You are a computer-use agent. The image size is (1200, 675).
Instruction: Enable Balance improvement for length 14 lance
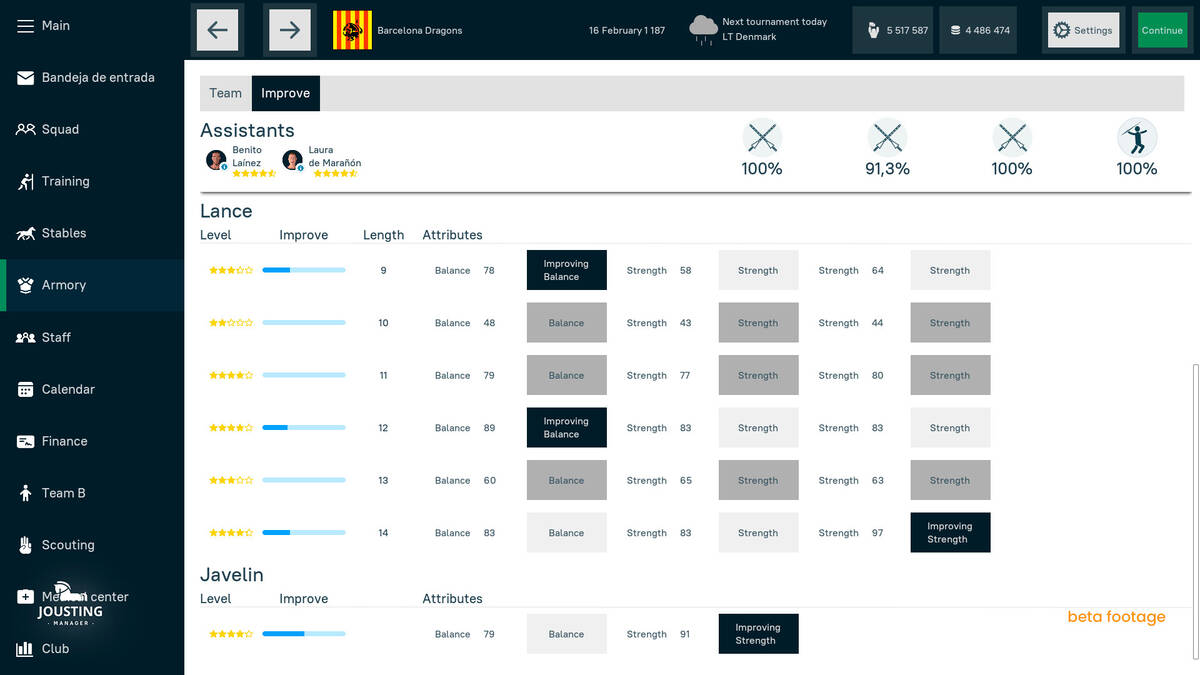click(x=567, y=533)
